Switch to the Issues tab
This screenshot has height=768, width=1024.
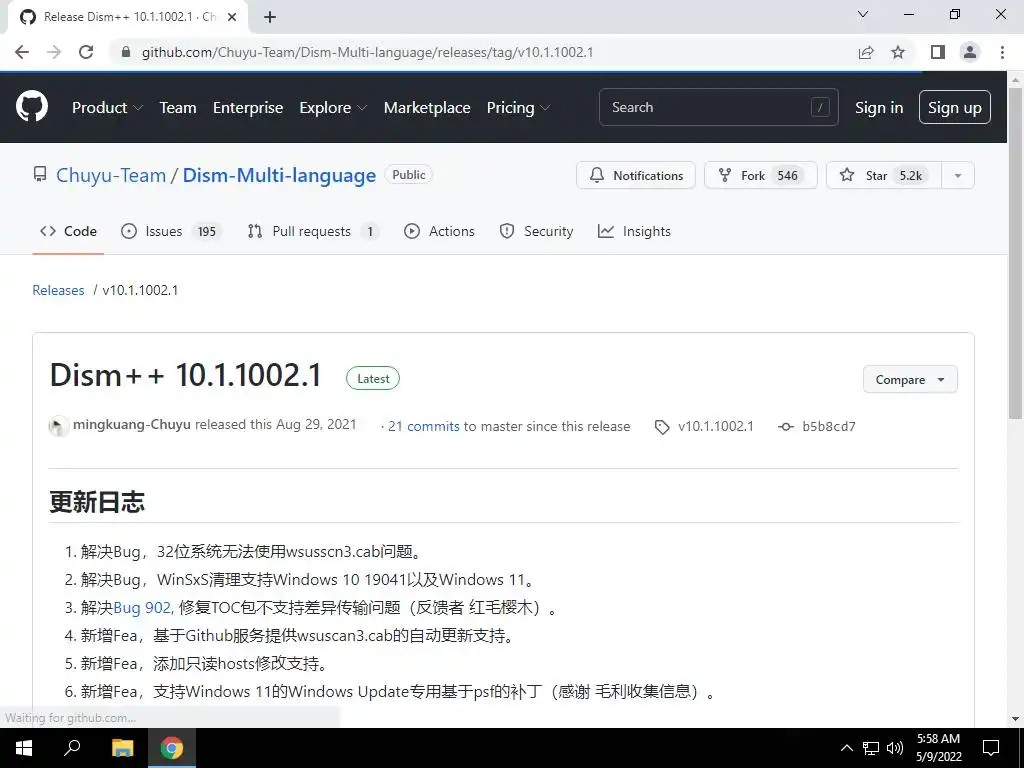point(172,231)
